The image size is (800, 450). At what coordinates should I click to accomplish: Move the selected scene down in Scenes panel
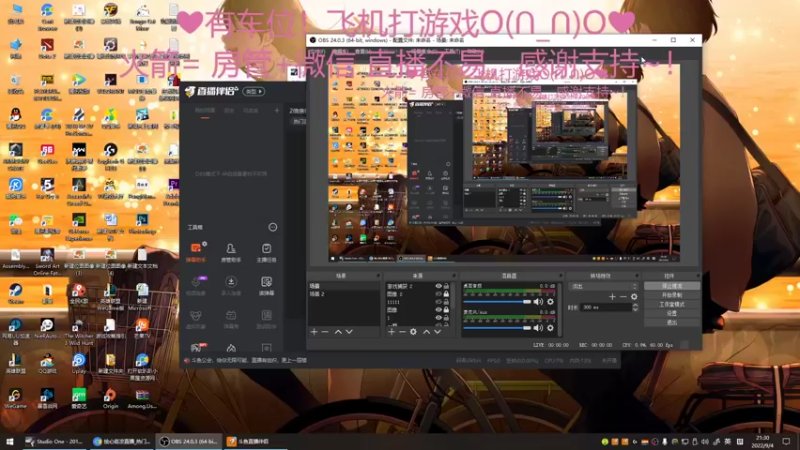(349, 332)
